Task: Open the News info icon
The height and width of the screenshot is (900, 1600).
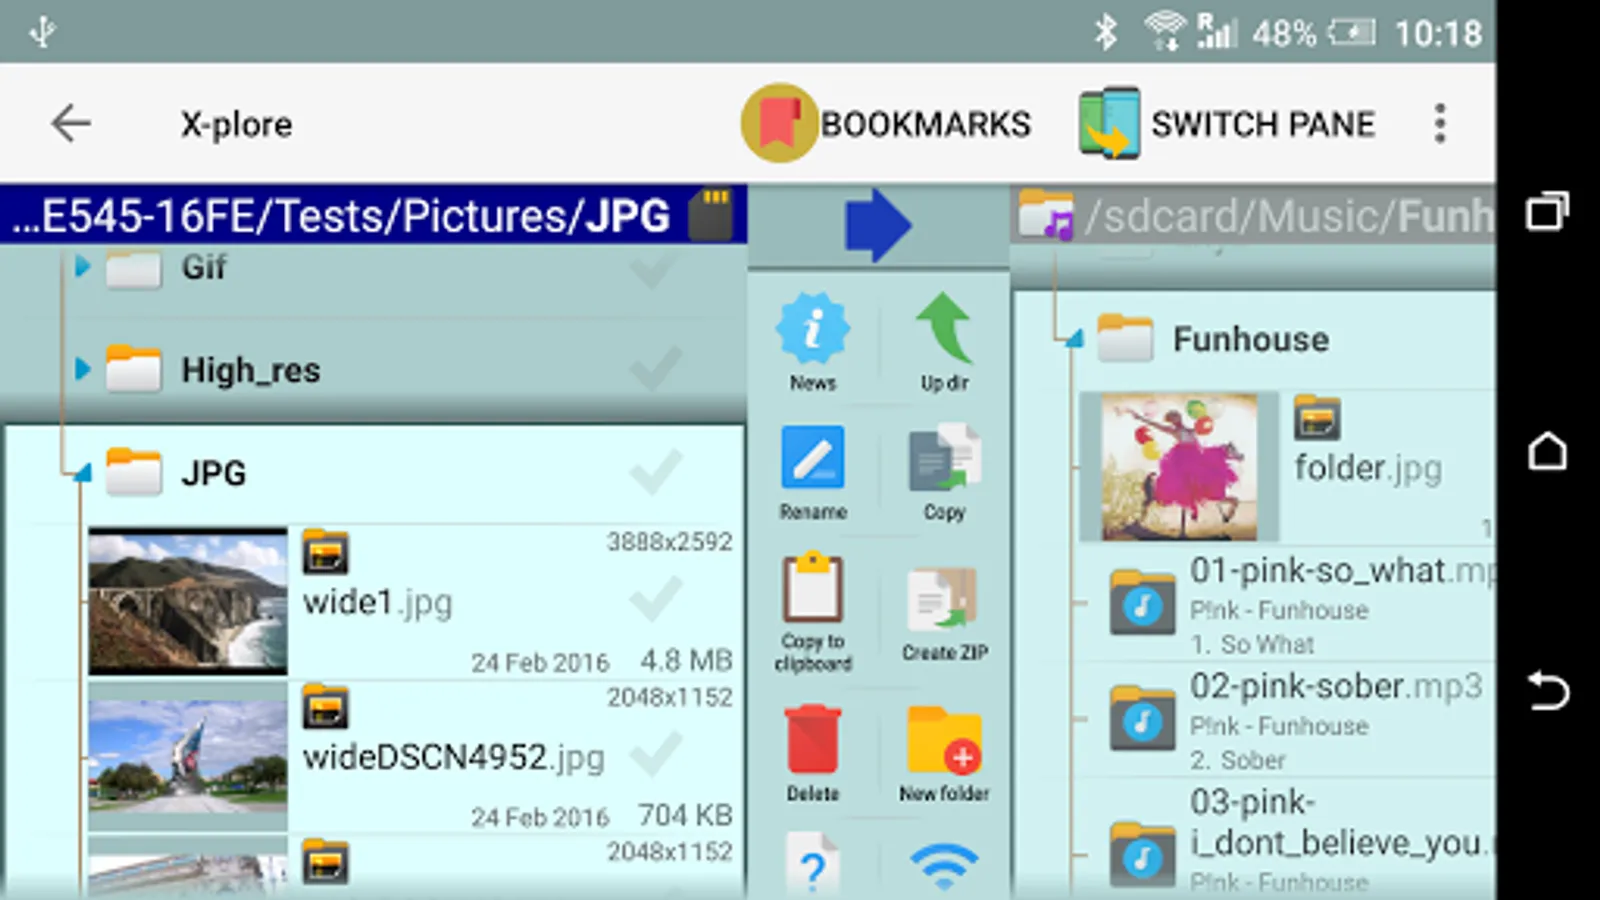Action: click(813, 340)
